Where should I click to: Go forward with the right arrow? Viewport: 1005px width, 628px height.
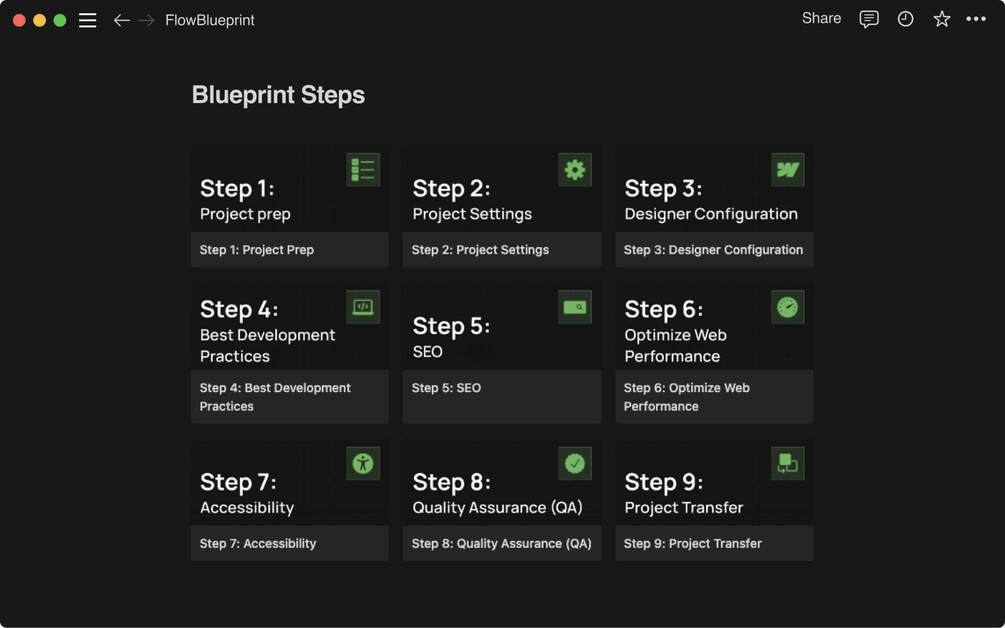pyautogui.click(x=146, y=20)
